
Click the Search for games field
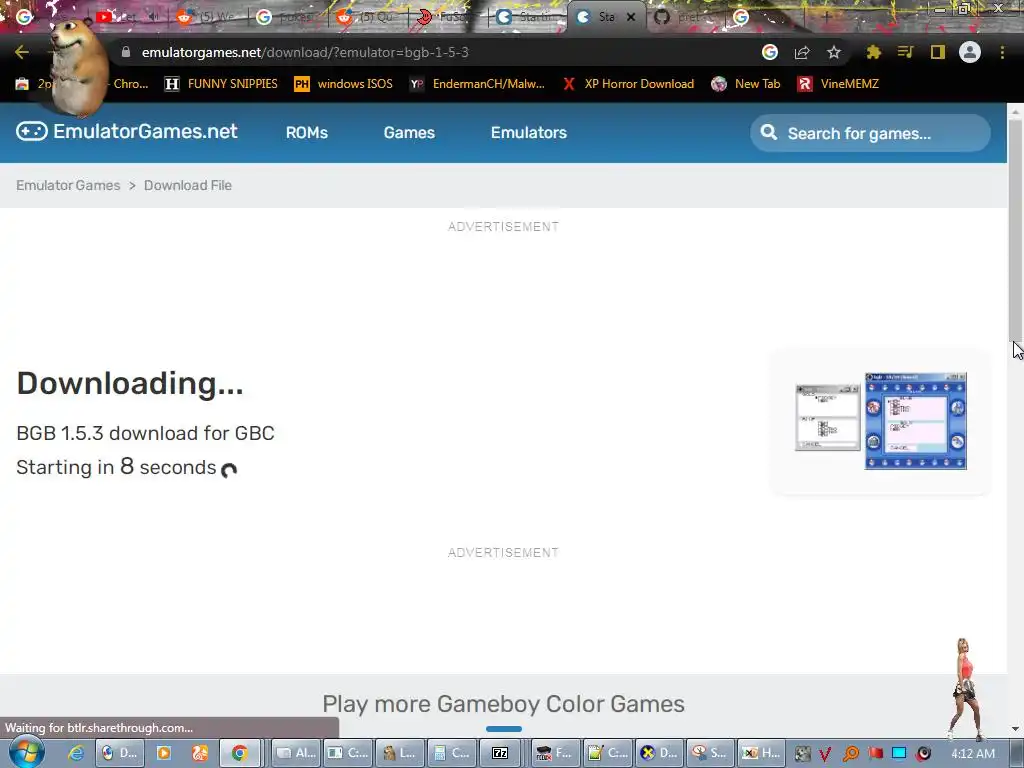871,133
